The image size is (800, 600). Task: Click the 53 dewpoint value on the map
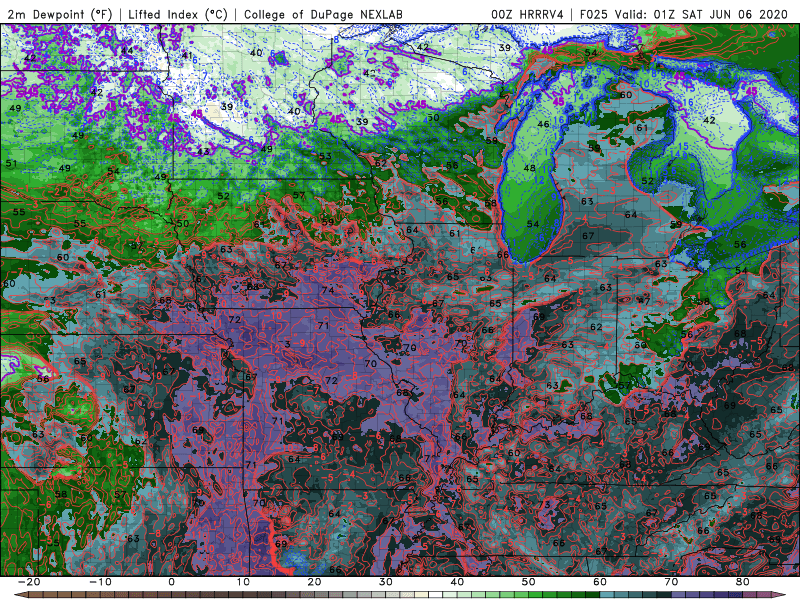[x=325, y=156]
